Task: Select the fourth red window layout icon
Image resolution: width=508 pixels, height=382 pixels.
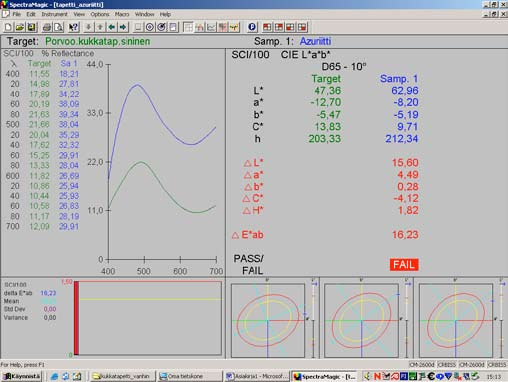Action: pyautogui.click(x=302, y=27)
